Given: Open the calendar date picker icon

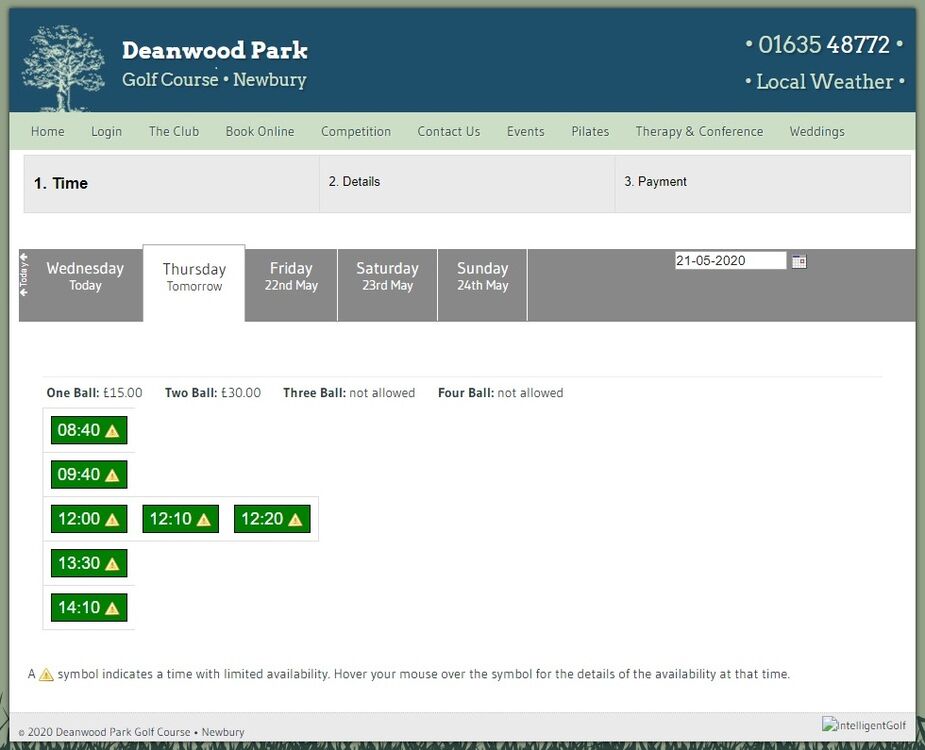Looking at the screenshot, I should click(799, 261).
